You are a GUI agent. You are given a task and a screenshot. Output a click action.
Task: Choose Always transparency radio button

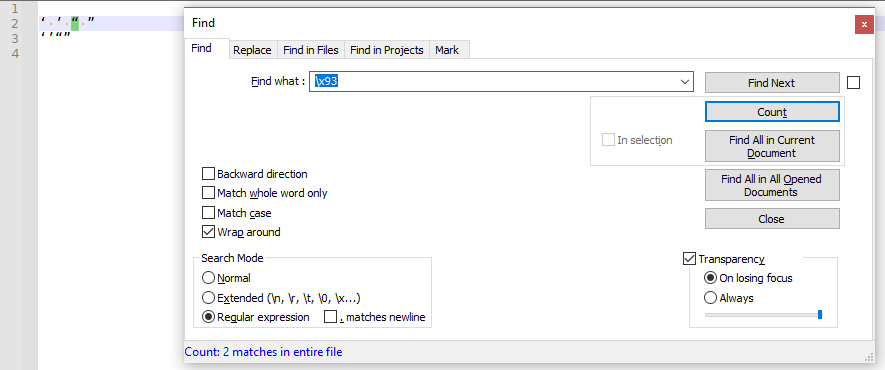coord(711,297)
